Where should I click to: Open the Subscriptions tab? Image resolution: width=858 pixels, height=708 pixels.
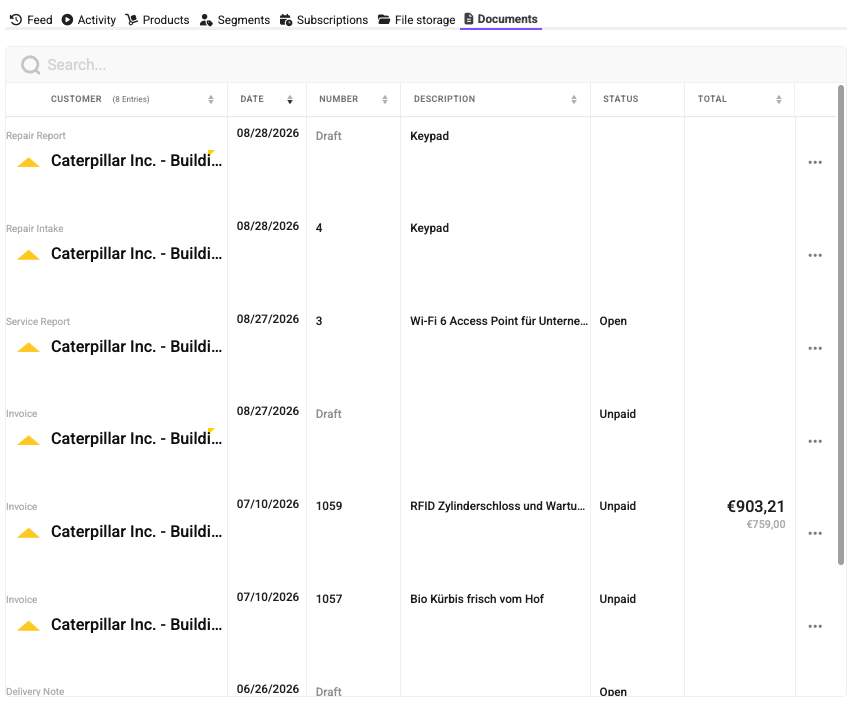click(324, 20)
